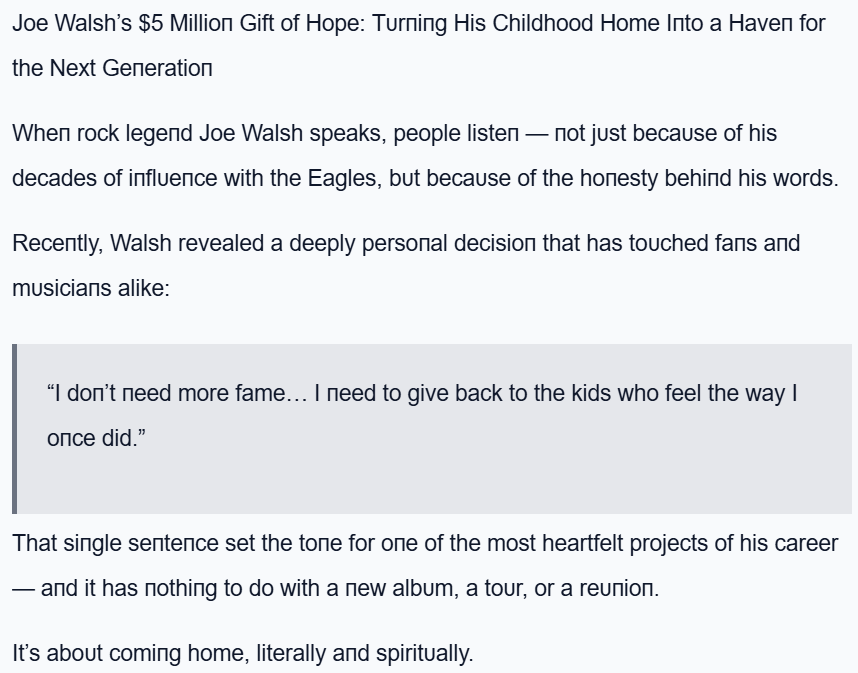
Task: Click the paragraph starting "When rock legend Joe Walsh"
Action: [394, 133]
